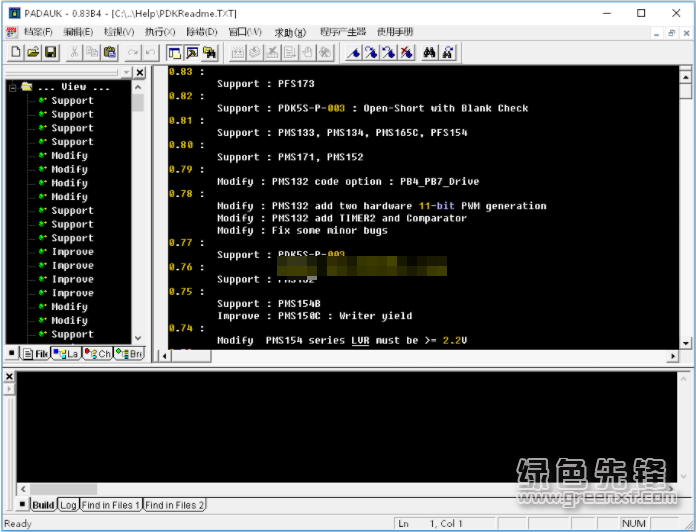Collapse the '... View ...' tree node
This screenshot has width=696, height=532.
[12, 87]
